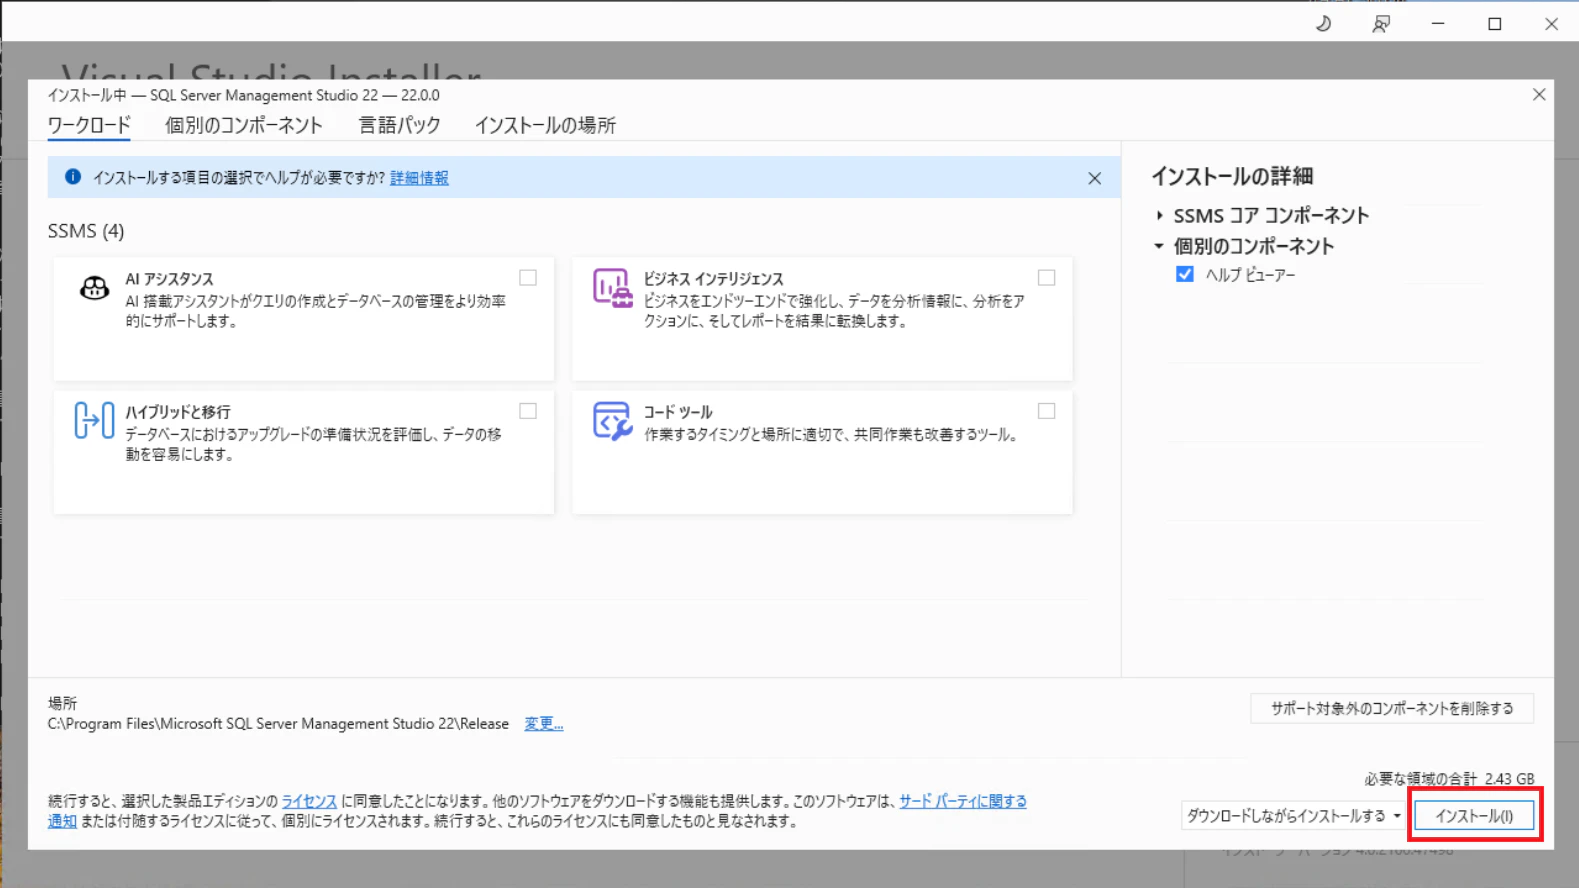Open the ダウンロードしながらインストールする dropdown
This screenshot has width=1579, height=888.
(x=1293, y=816)
